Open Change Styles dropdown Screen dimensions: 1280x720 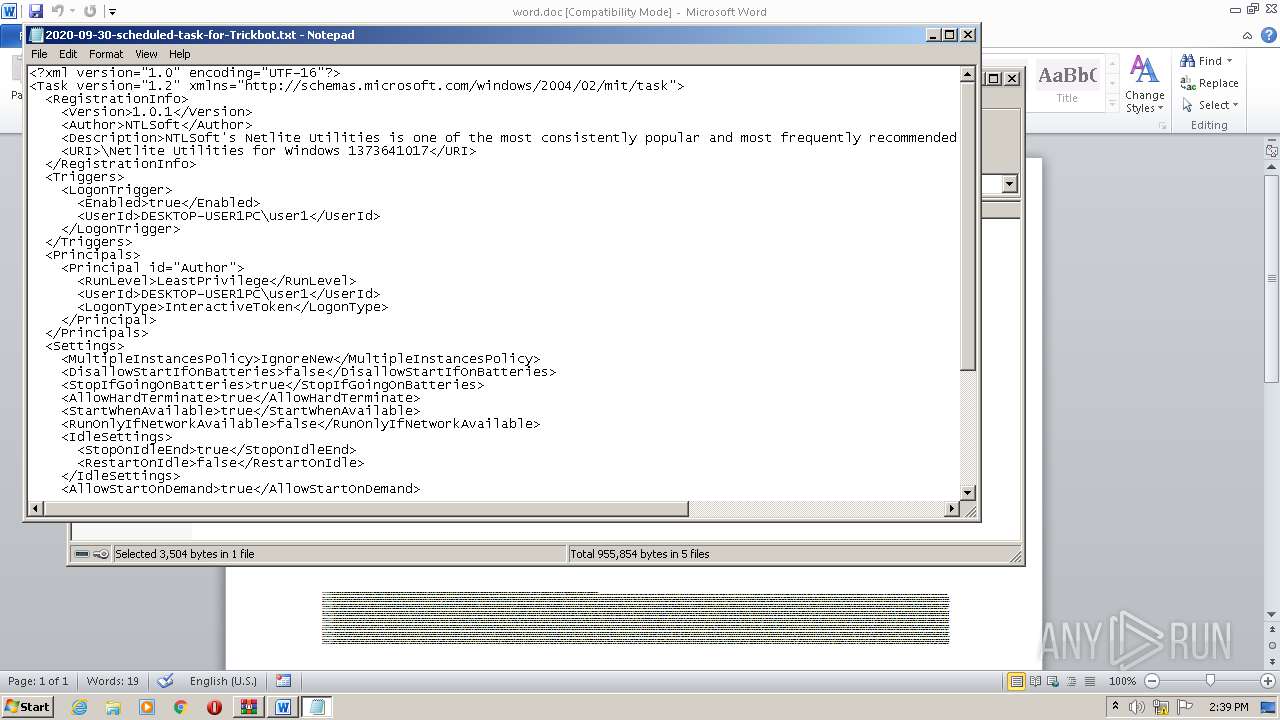click(x=1144, y=84)
